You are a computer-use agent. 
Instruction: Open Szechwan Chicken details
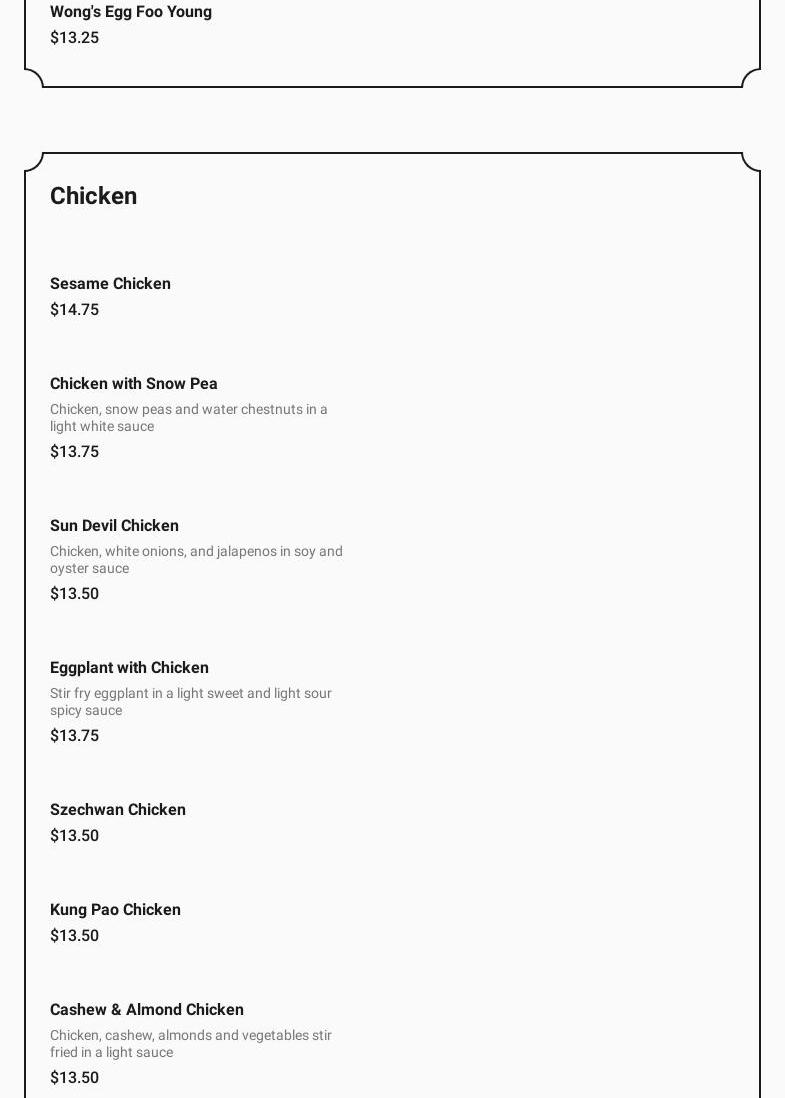pos(118,810)
